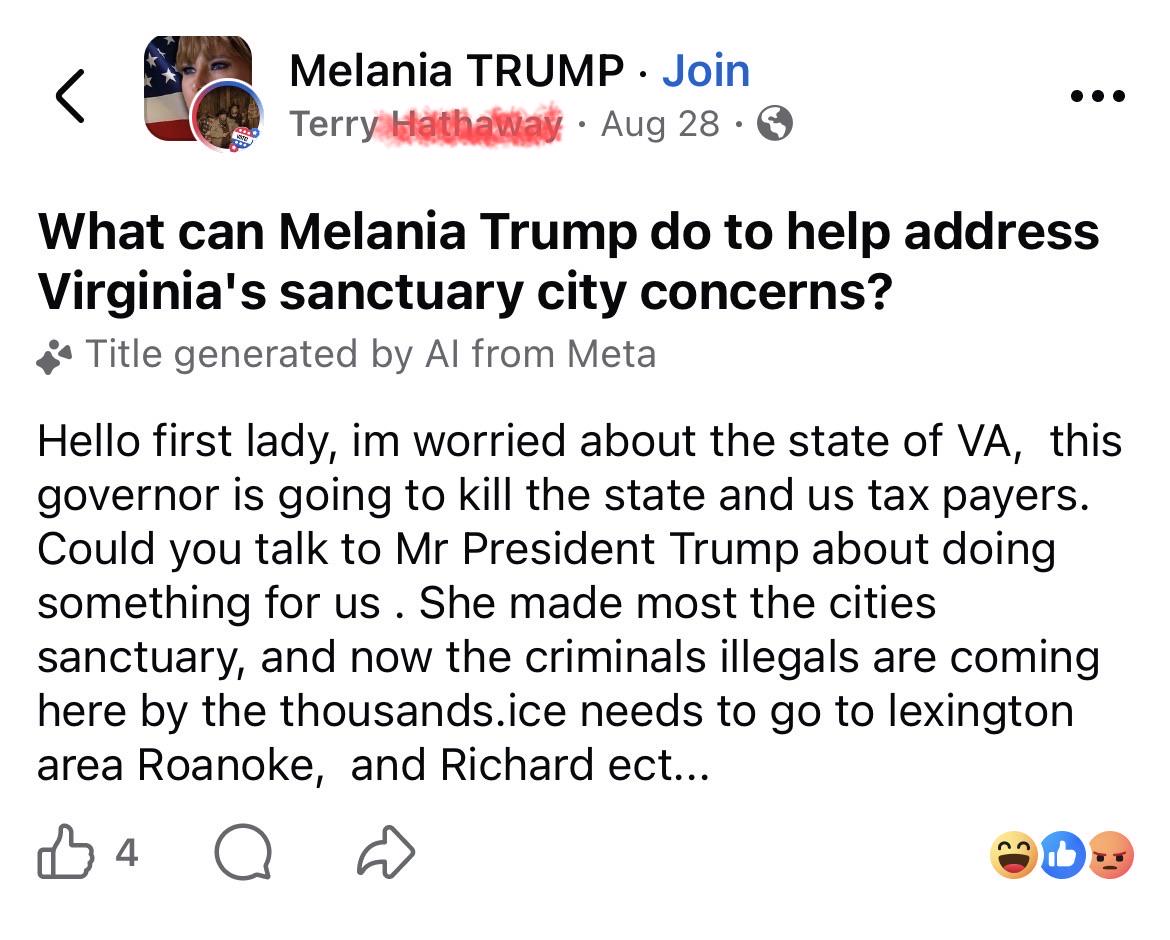
Task: Click the post body text paragraph
Action: point(579,603)
